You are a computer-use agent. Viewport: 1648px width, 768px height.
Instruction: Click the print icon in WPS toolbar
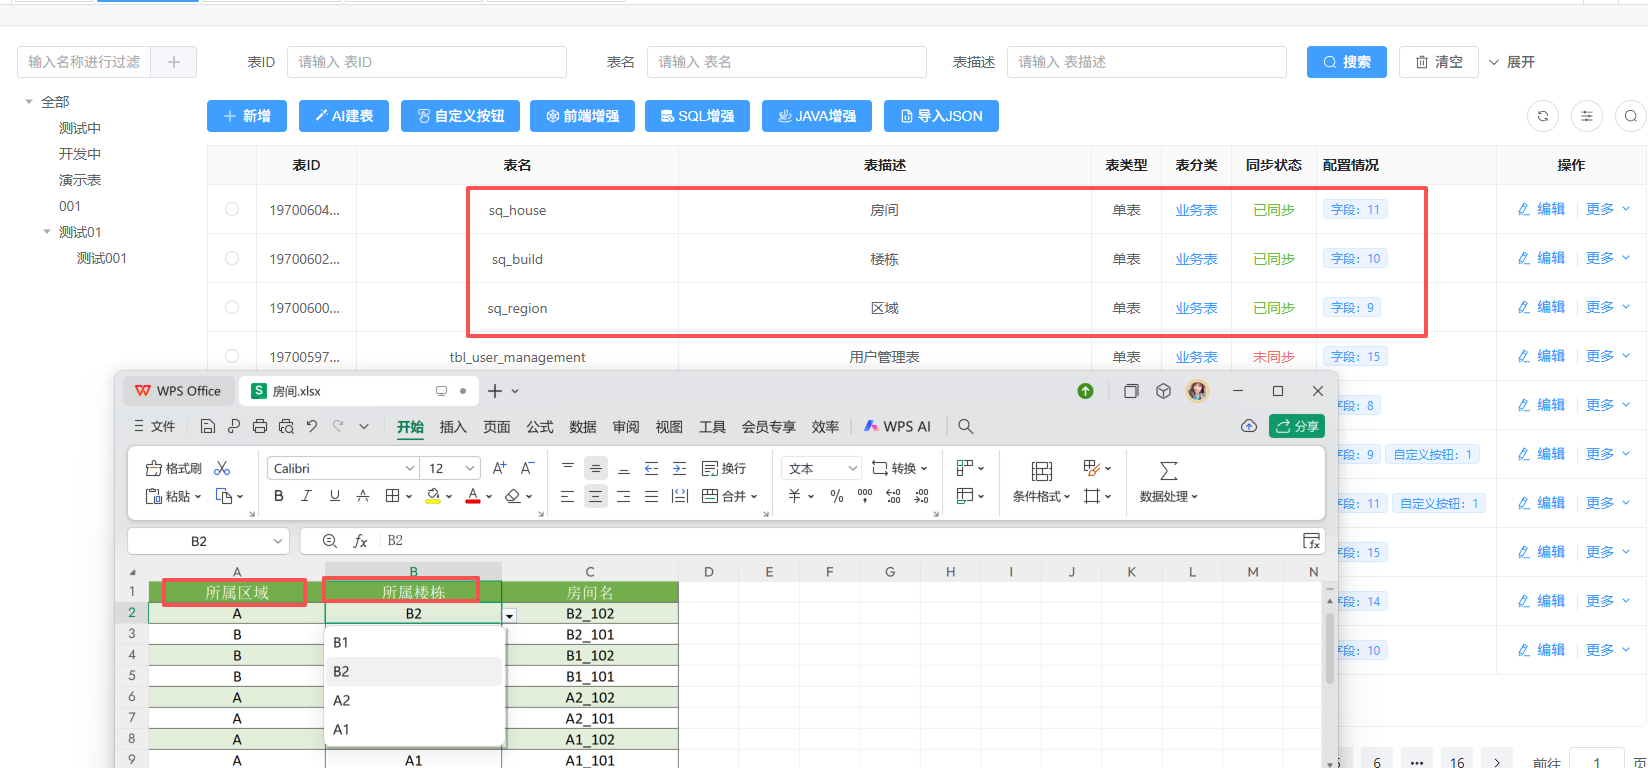[260, 426]
